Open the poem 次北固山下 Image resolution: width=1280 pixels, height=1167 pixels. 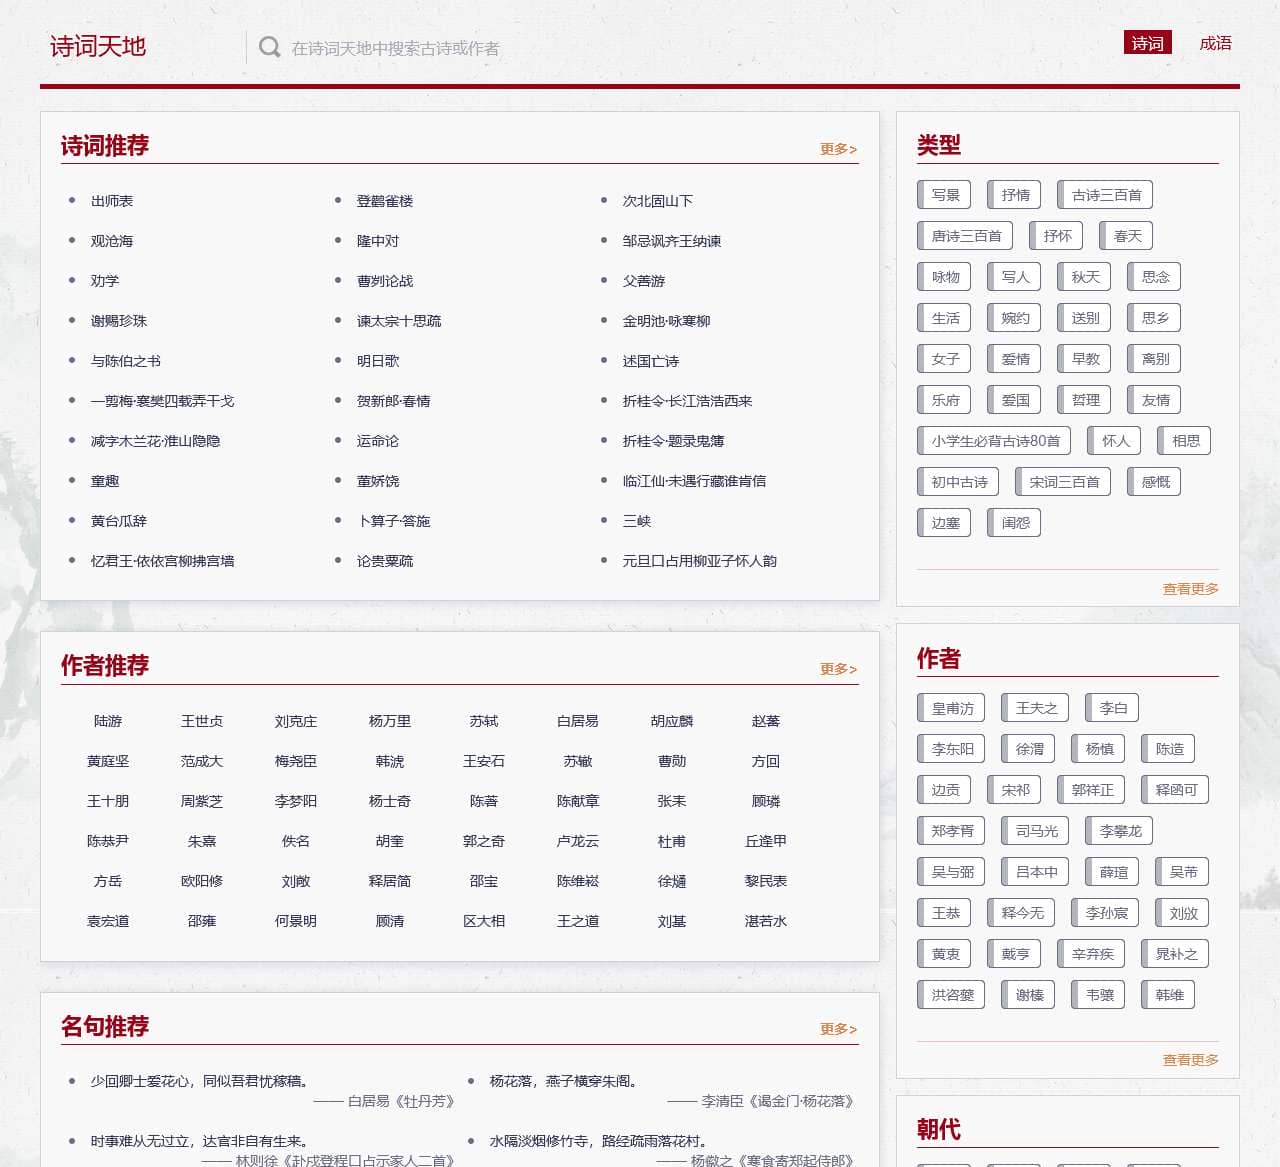pos(658,201)
